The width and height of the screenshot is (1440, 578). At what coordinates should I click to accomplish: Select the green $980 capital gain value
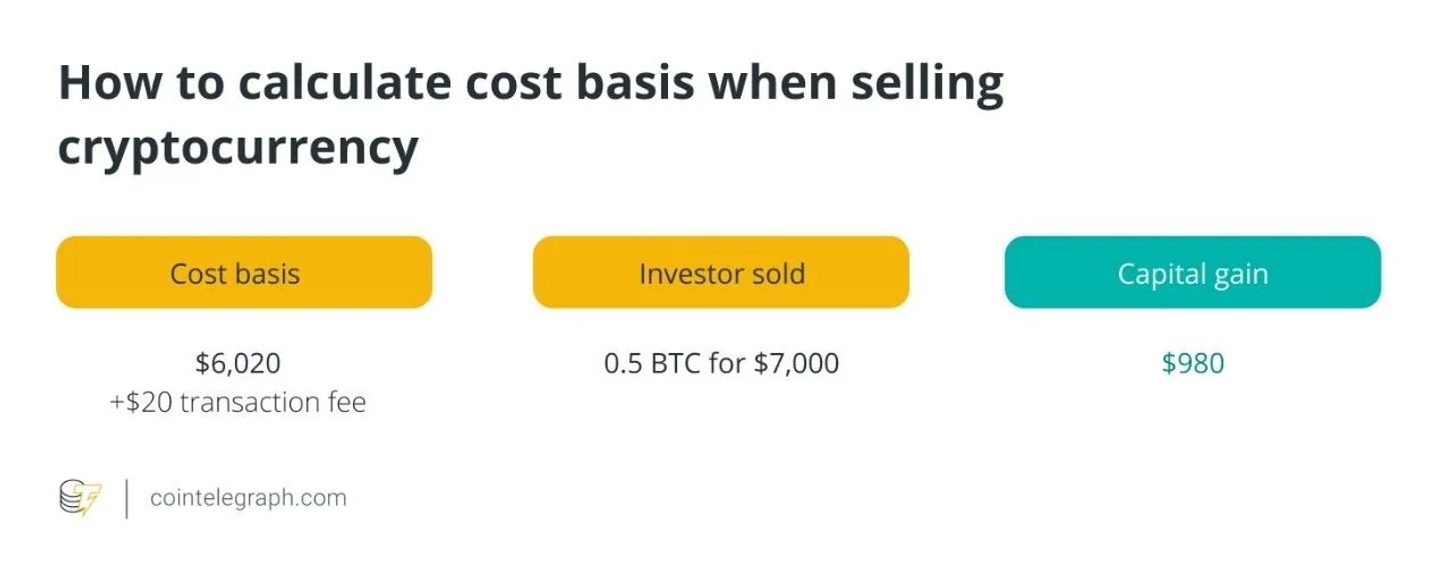click(x=1193, y=362)
